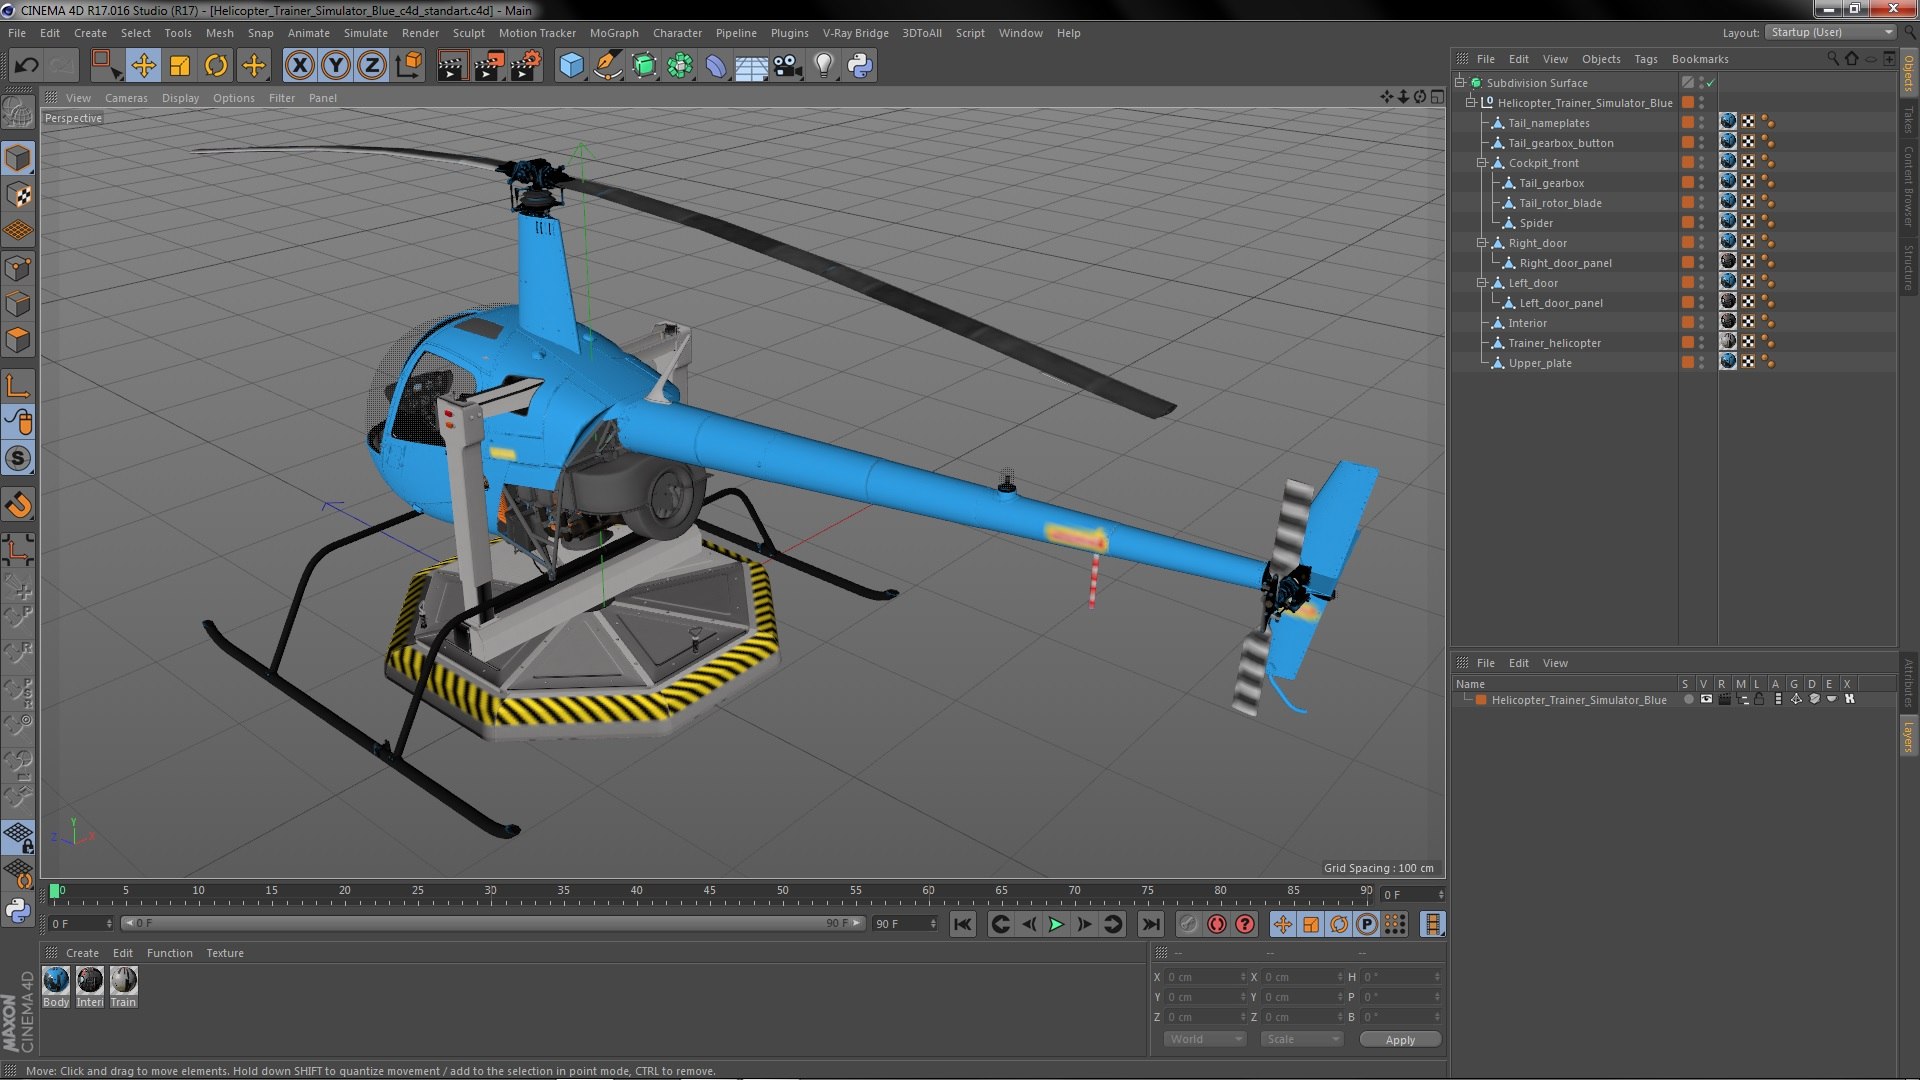Click the coordinate system icon
Image resolution: width=1920 pixels, height=1080 pixels.
(x=409, y=66)
